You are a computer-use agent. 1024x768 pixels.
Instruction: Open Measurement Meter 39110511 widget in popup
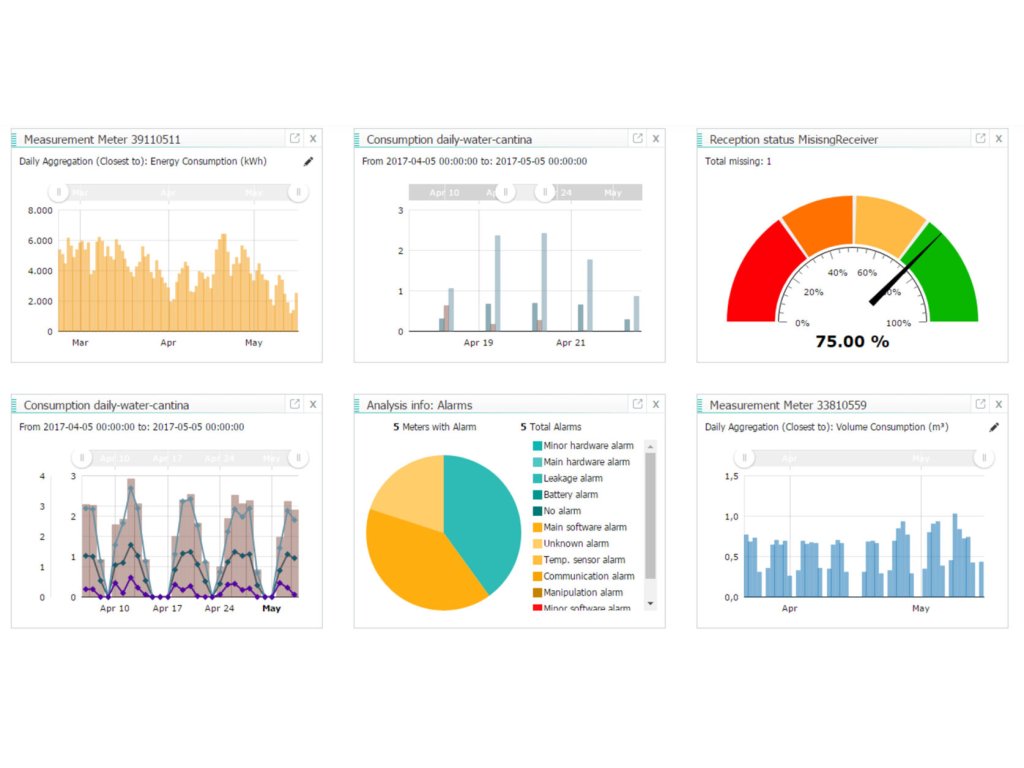tap(295, 138)
